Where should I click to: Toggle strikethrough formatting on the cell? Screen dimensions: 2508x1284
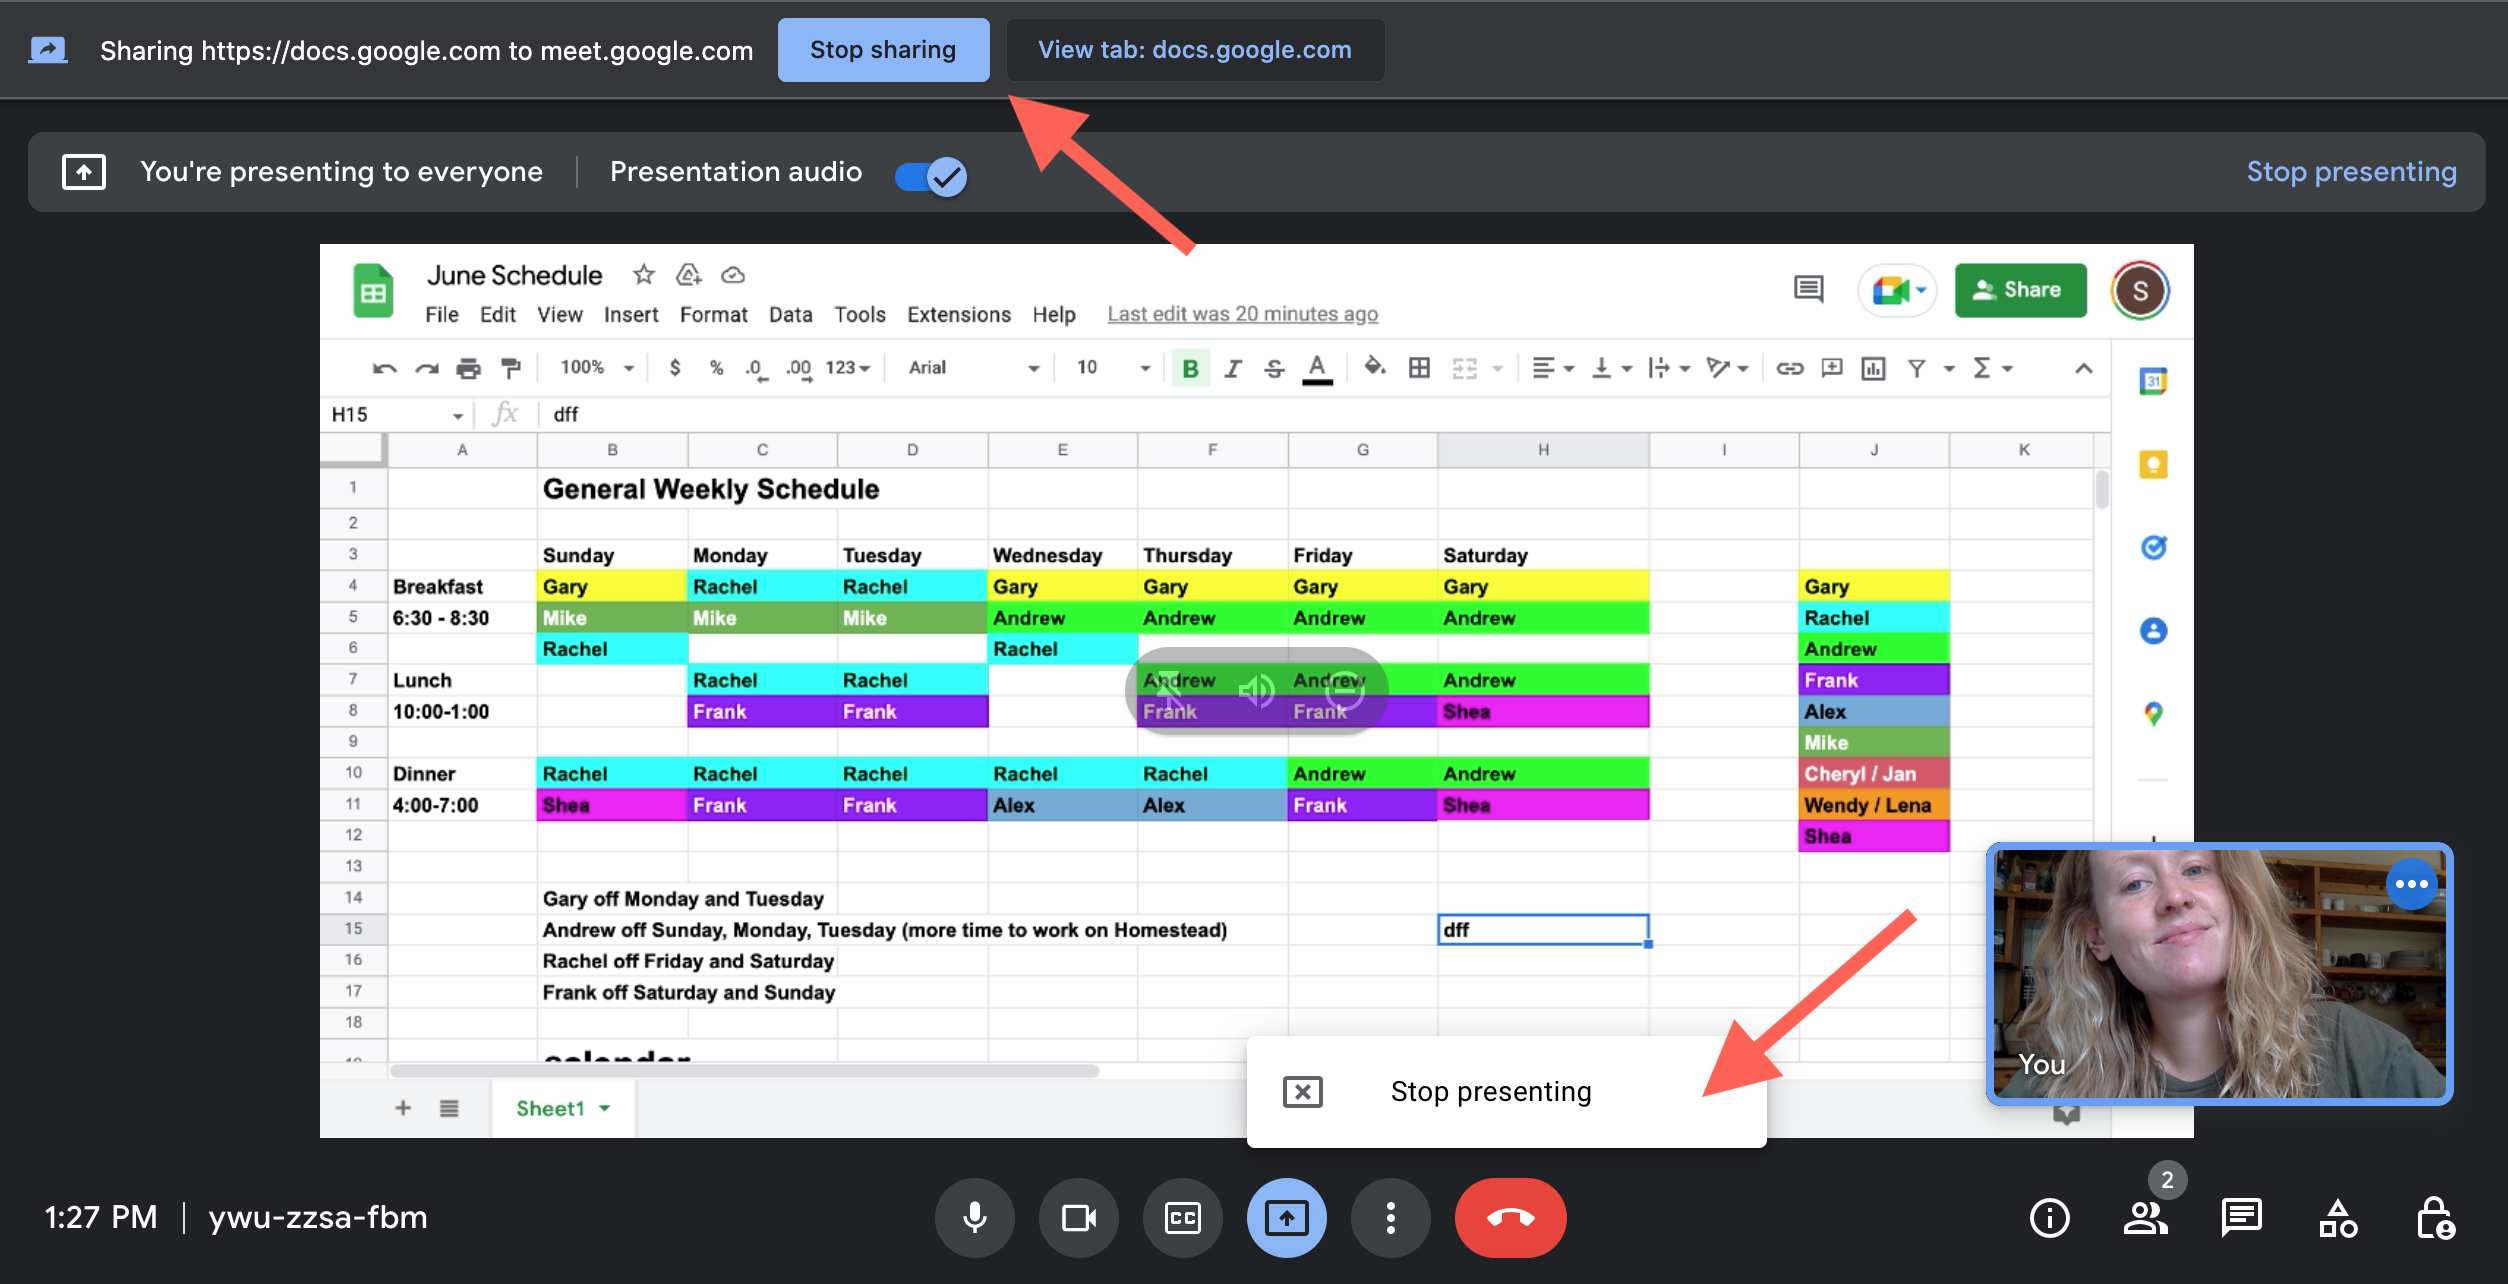1274,368
